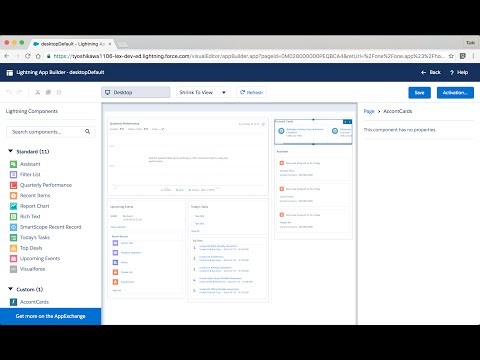Click the Quarterly Performance refresh icon on canvas
Image resolution: width=480 pixels, height=360 pixels.
tap(263, 124)
